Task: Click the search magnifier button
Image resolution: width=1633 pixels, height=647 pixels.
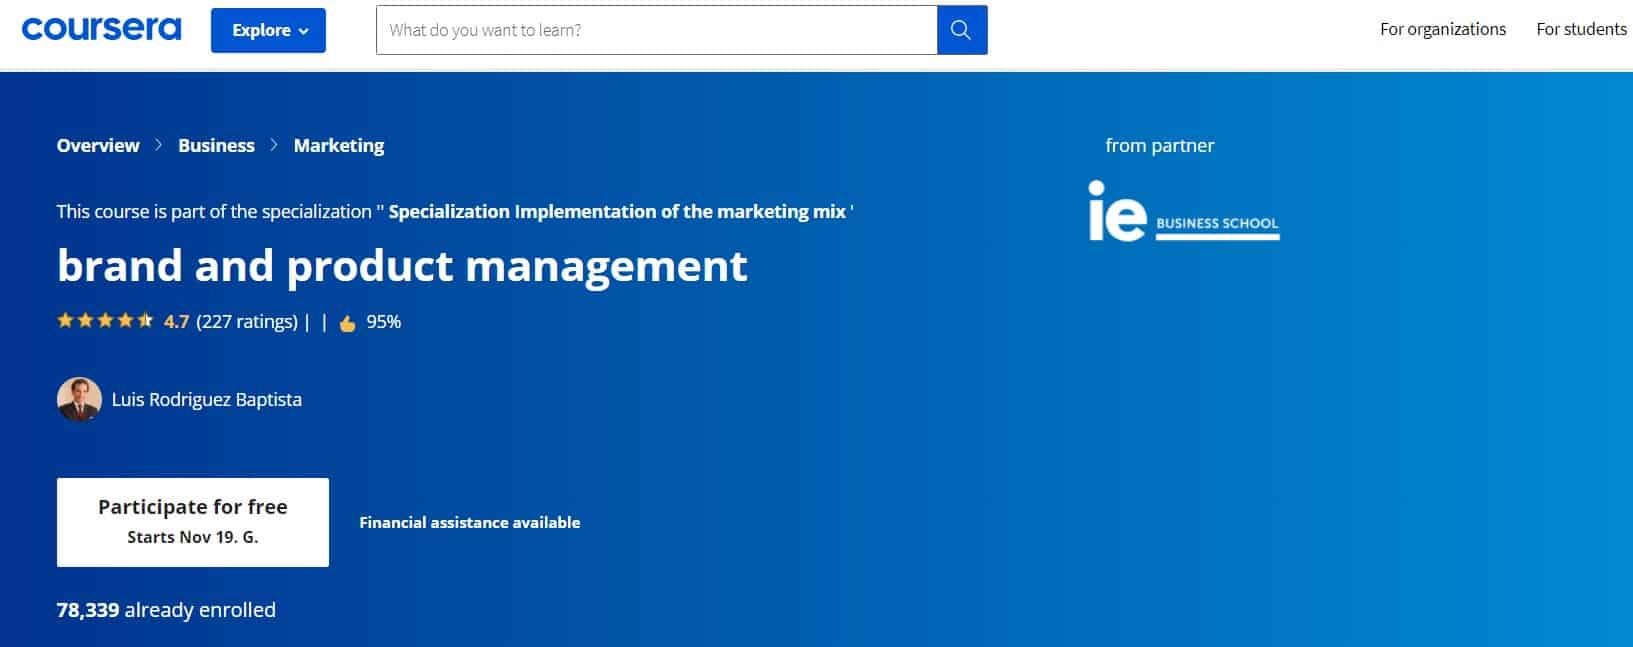Action: click(x=962, y=30)
